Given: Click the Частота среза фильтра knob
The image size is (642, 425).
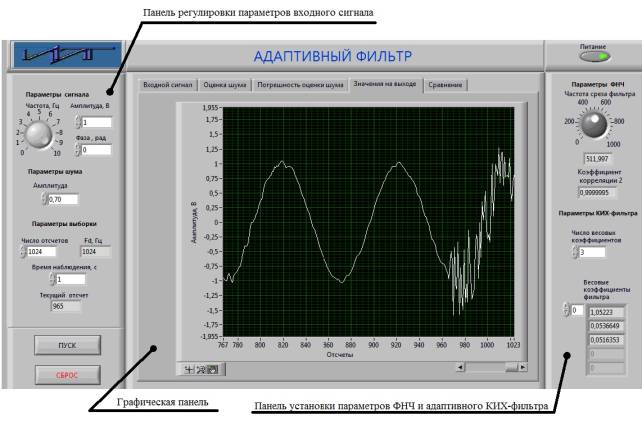Looking at the screenshot, I should [594, 125].
